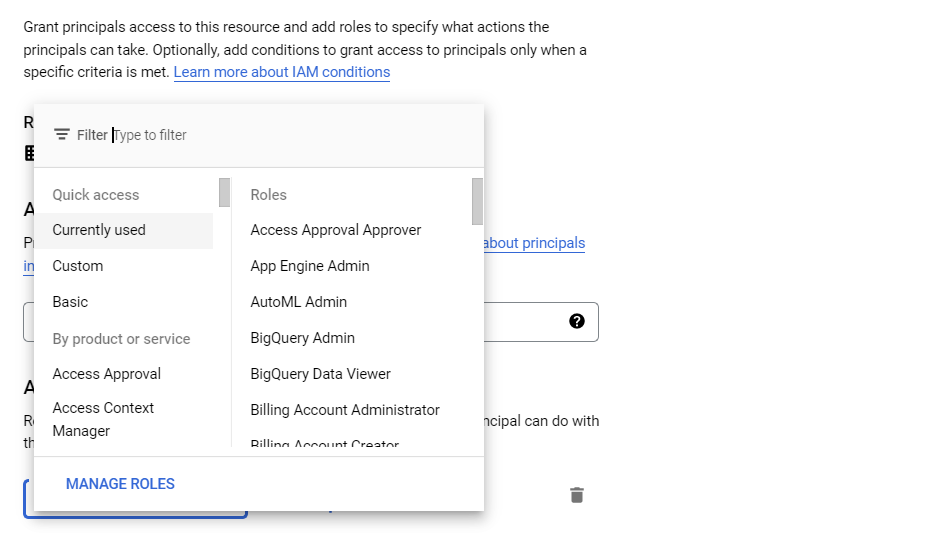Image resolution: width=933 pixels, height=547 pixels.
Task: Select Currently used in Quick access
Action: pos(124,230)
